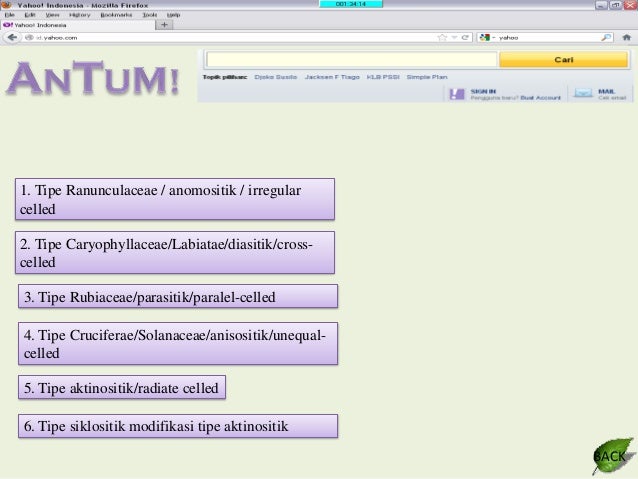
Task: Click the mail envelope icon
Action: click(583, 94)
